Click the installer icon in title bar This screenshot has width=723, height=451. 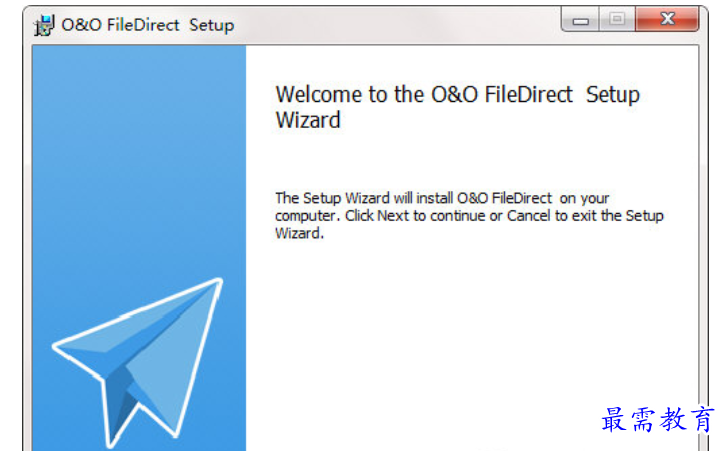click(45, 25)
